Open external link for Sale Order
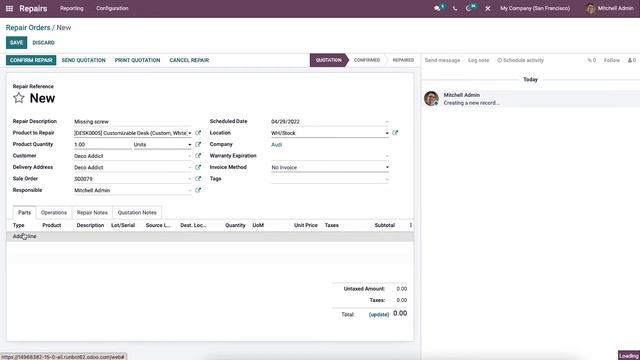Image resolution: width=640 pixels, height=360 pixels. coord(198,179)
